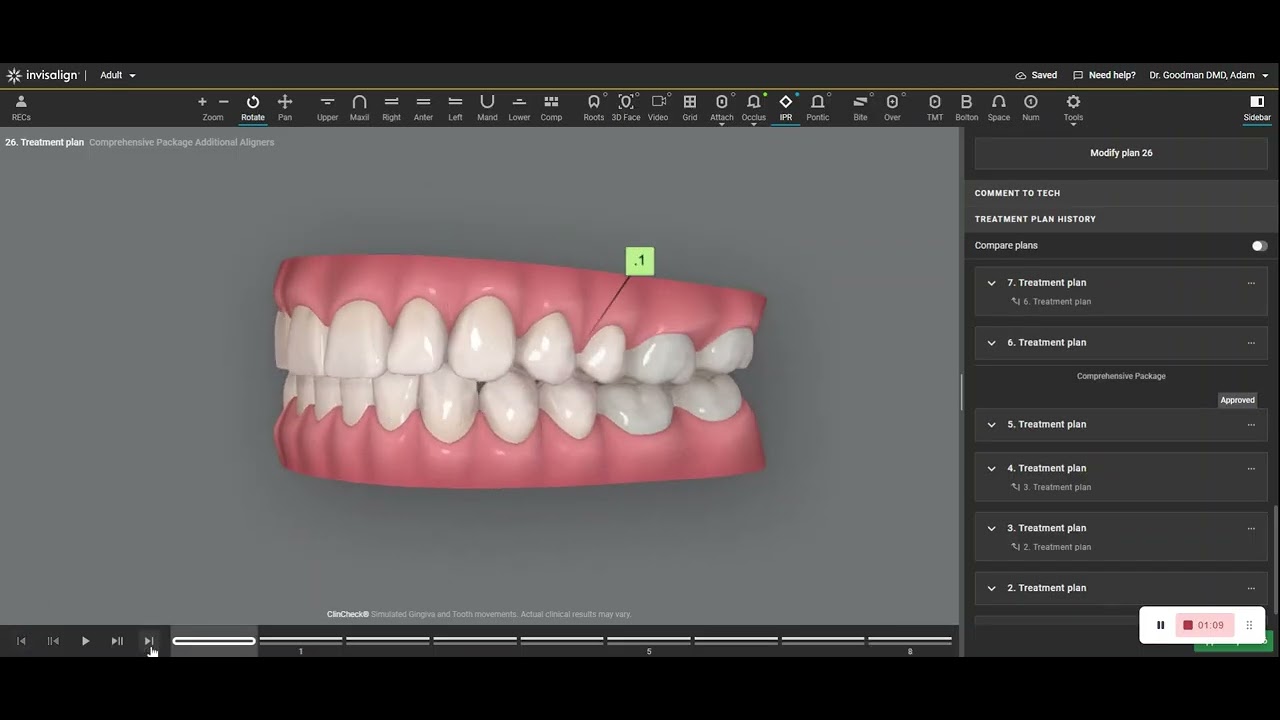1280x720 pixels.
Task: Jump to last stage of animation
Action: point(149,641)
